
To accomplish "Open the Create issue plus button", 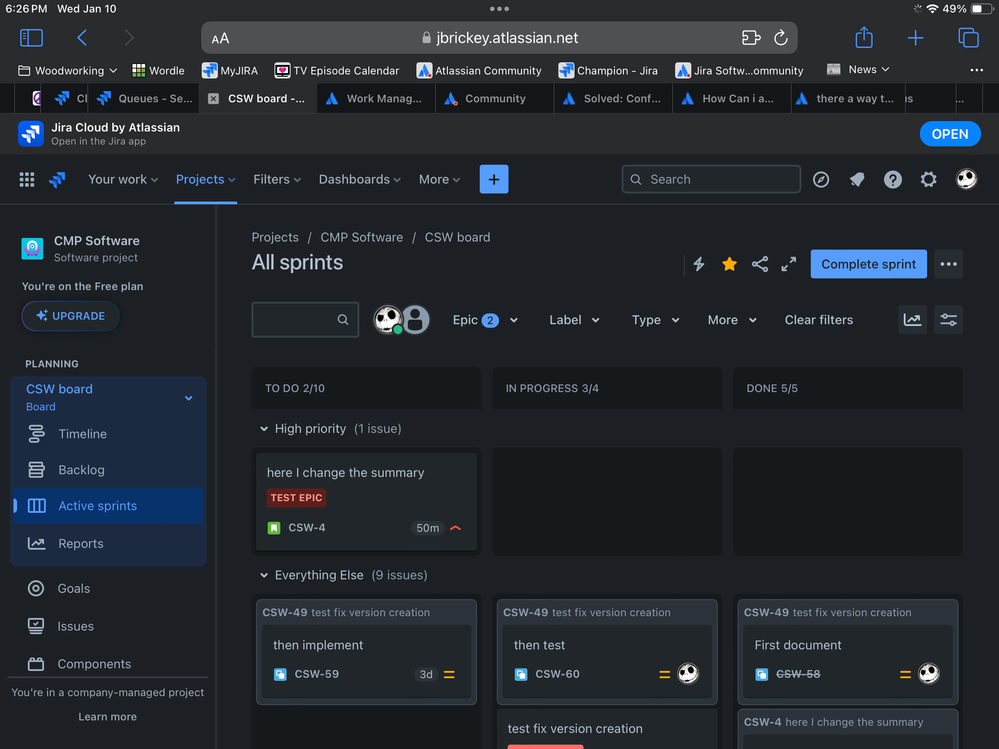I will tap(494, 180).
